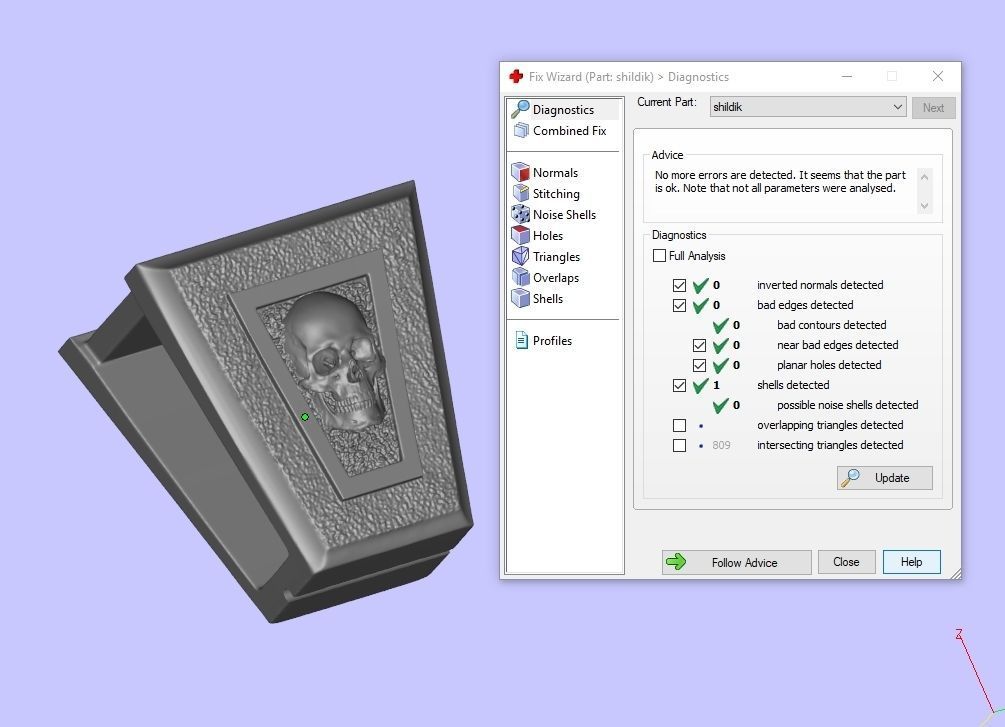This screenshot has width=1005, height=727.
Task: Click the Follow Advice button
Action: pyautogui.click(x=736, y=562)
